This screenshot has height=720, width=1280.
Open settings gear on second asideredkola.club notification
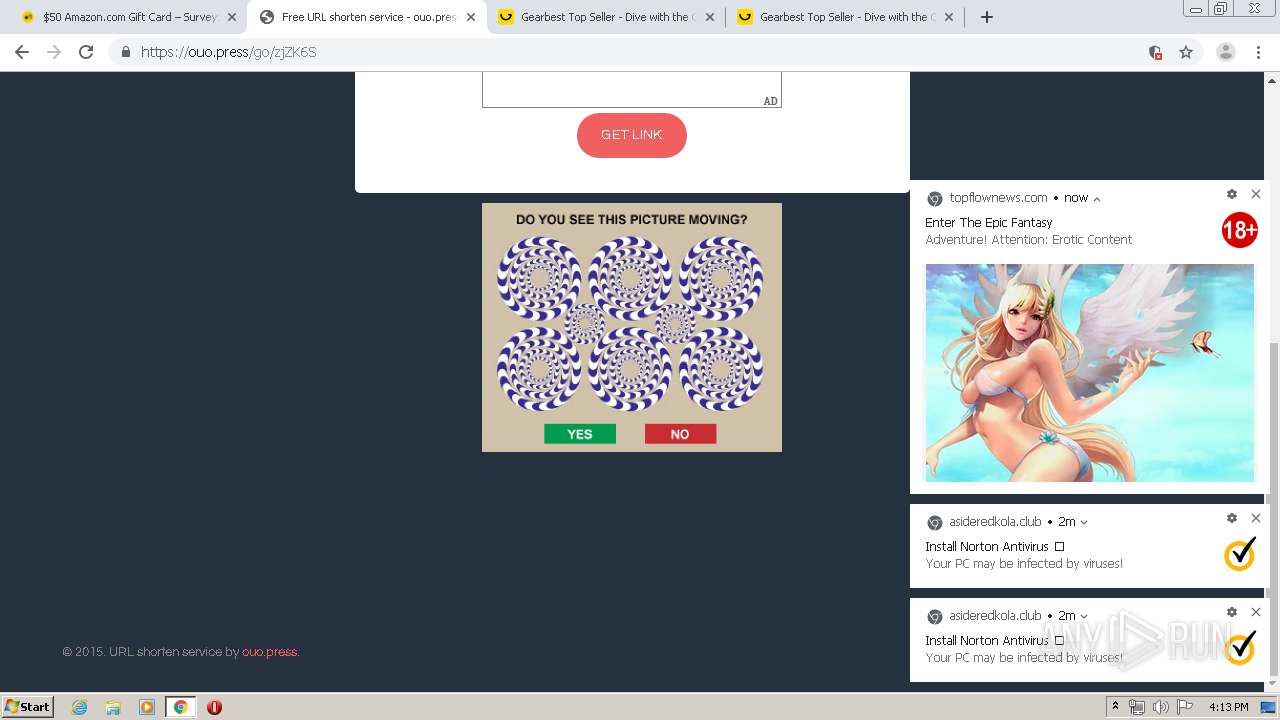pos(1232,612)
